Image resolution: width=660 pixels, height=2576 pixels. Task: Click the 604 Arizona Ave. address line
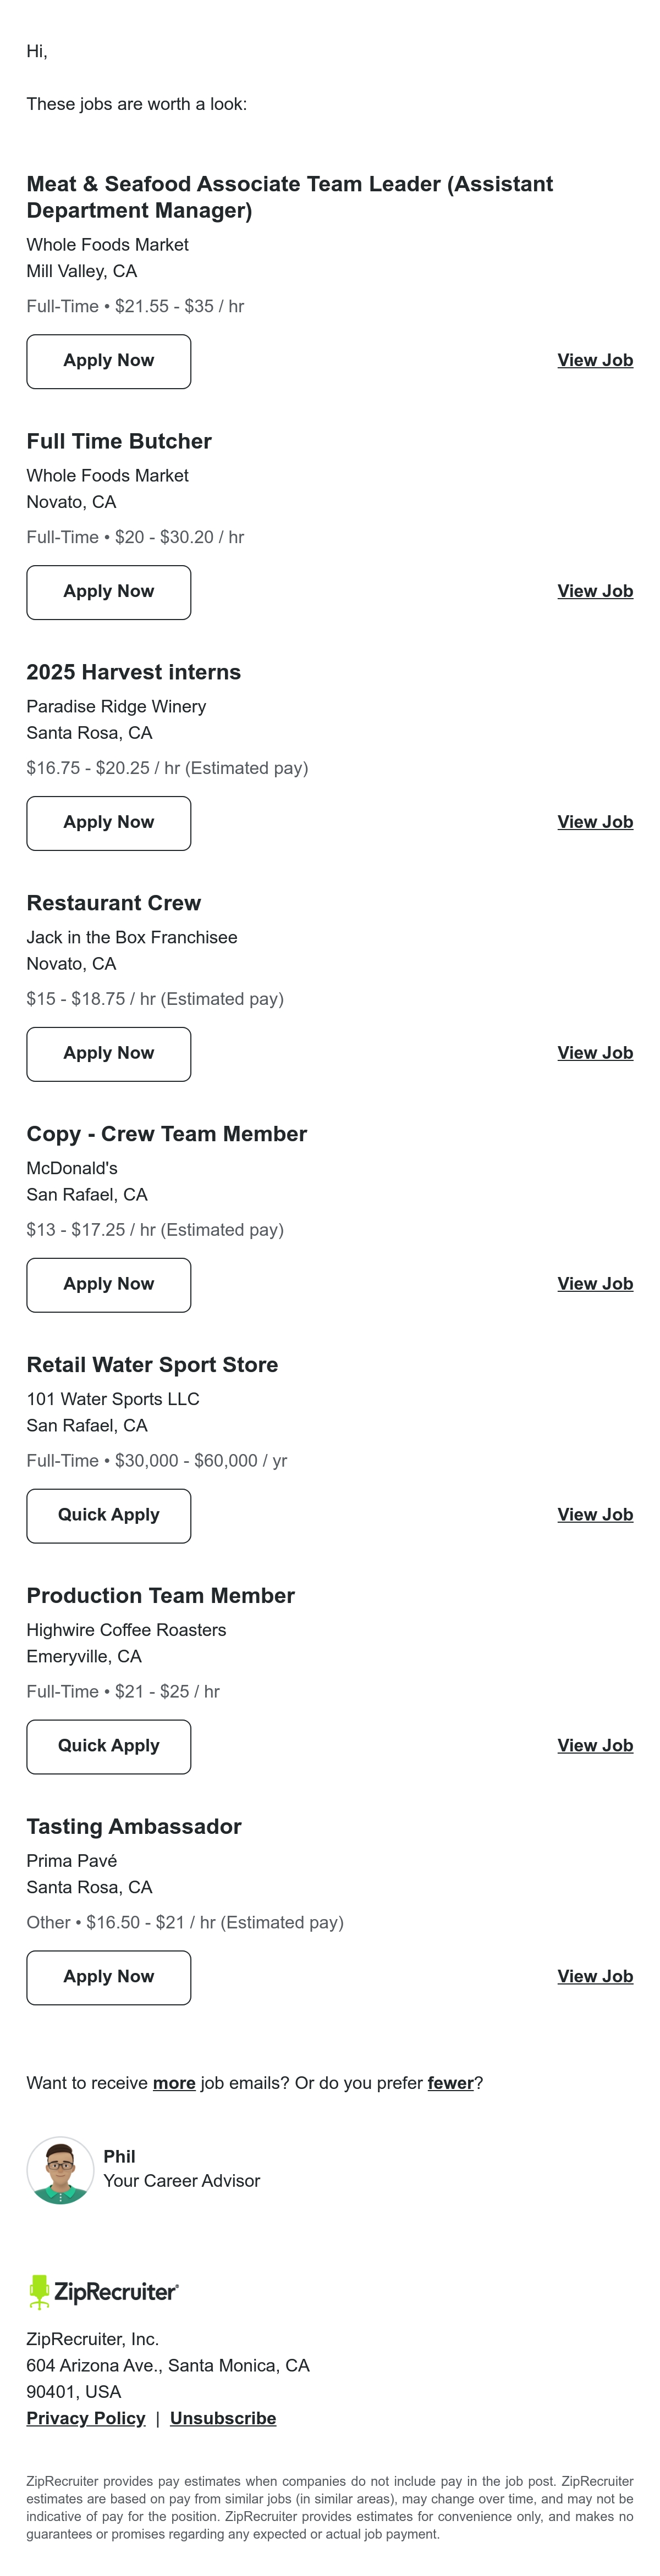(168, 2367)
